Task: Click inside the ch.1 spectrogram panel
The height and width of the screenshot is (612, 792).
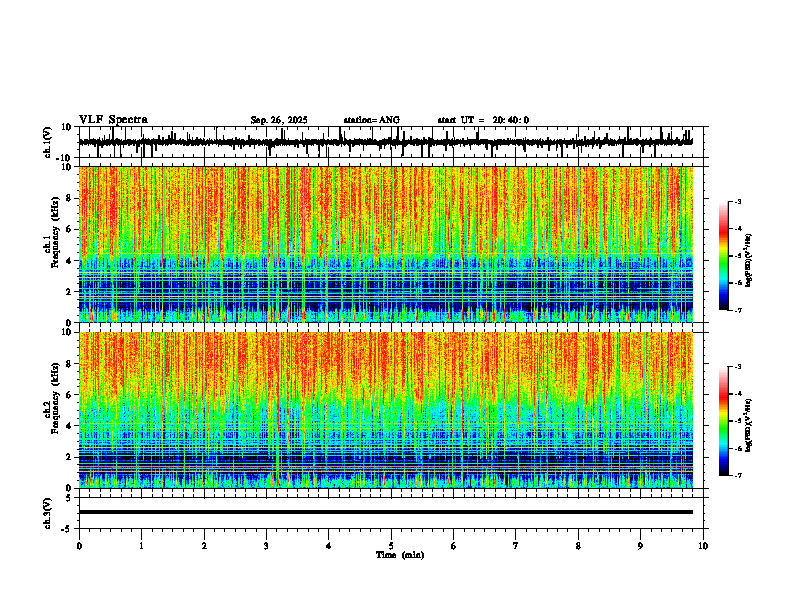Action: pos(386,244)
